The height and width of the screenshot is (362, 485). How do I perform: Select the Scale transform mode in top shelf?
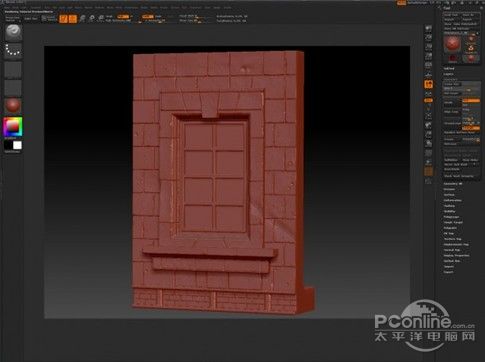[92, 18]
